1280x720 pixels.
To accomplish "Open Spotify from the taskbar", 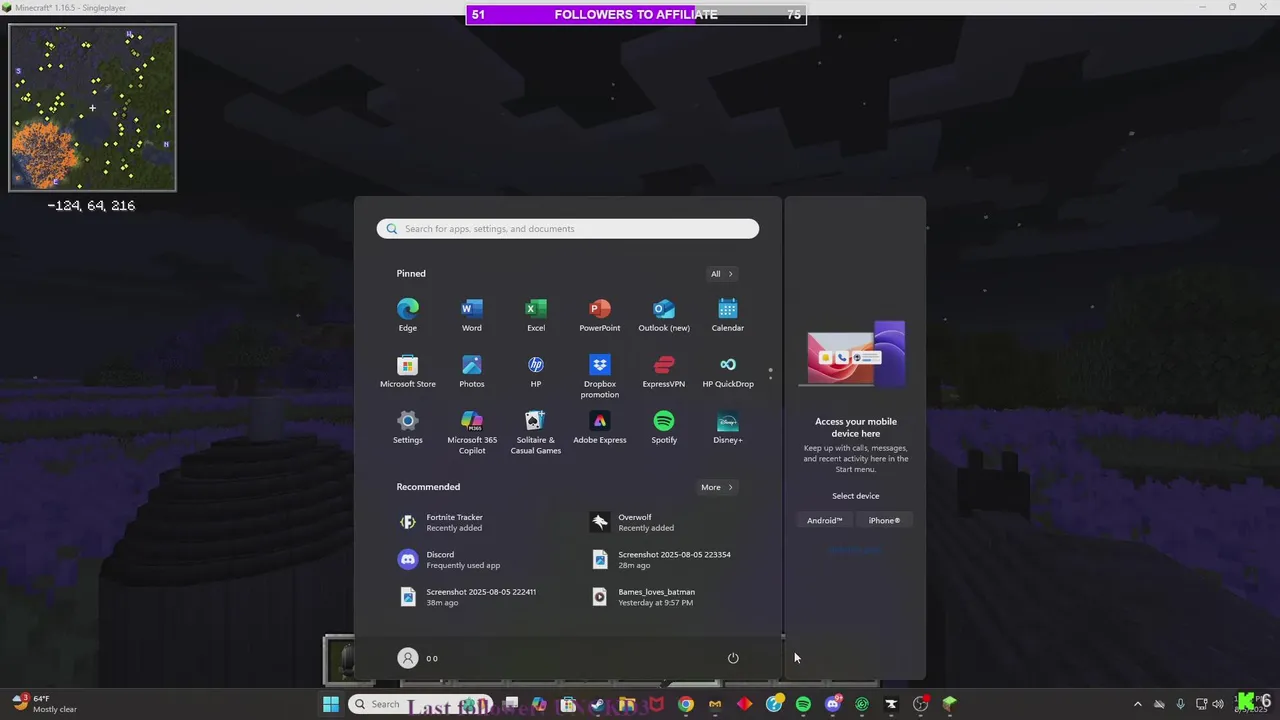I will [803, 704].
